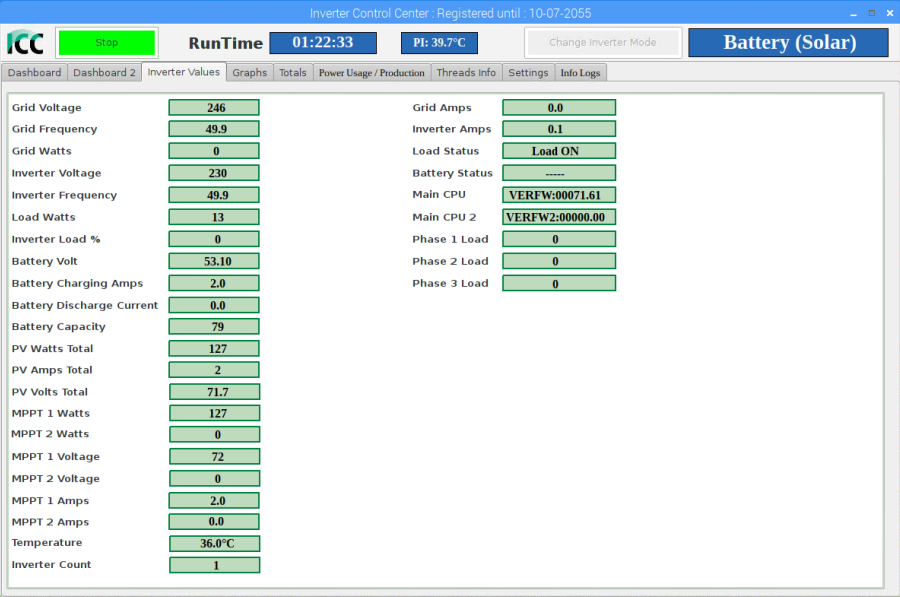Click the RunTime value display
This screenshot has height=597, width=900.
(x=322, y=43)
